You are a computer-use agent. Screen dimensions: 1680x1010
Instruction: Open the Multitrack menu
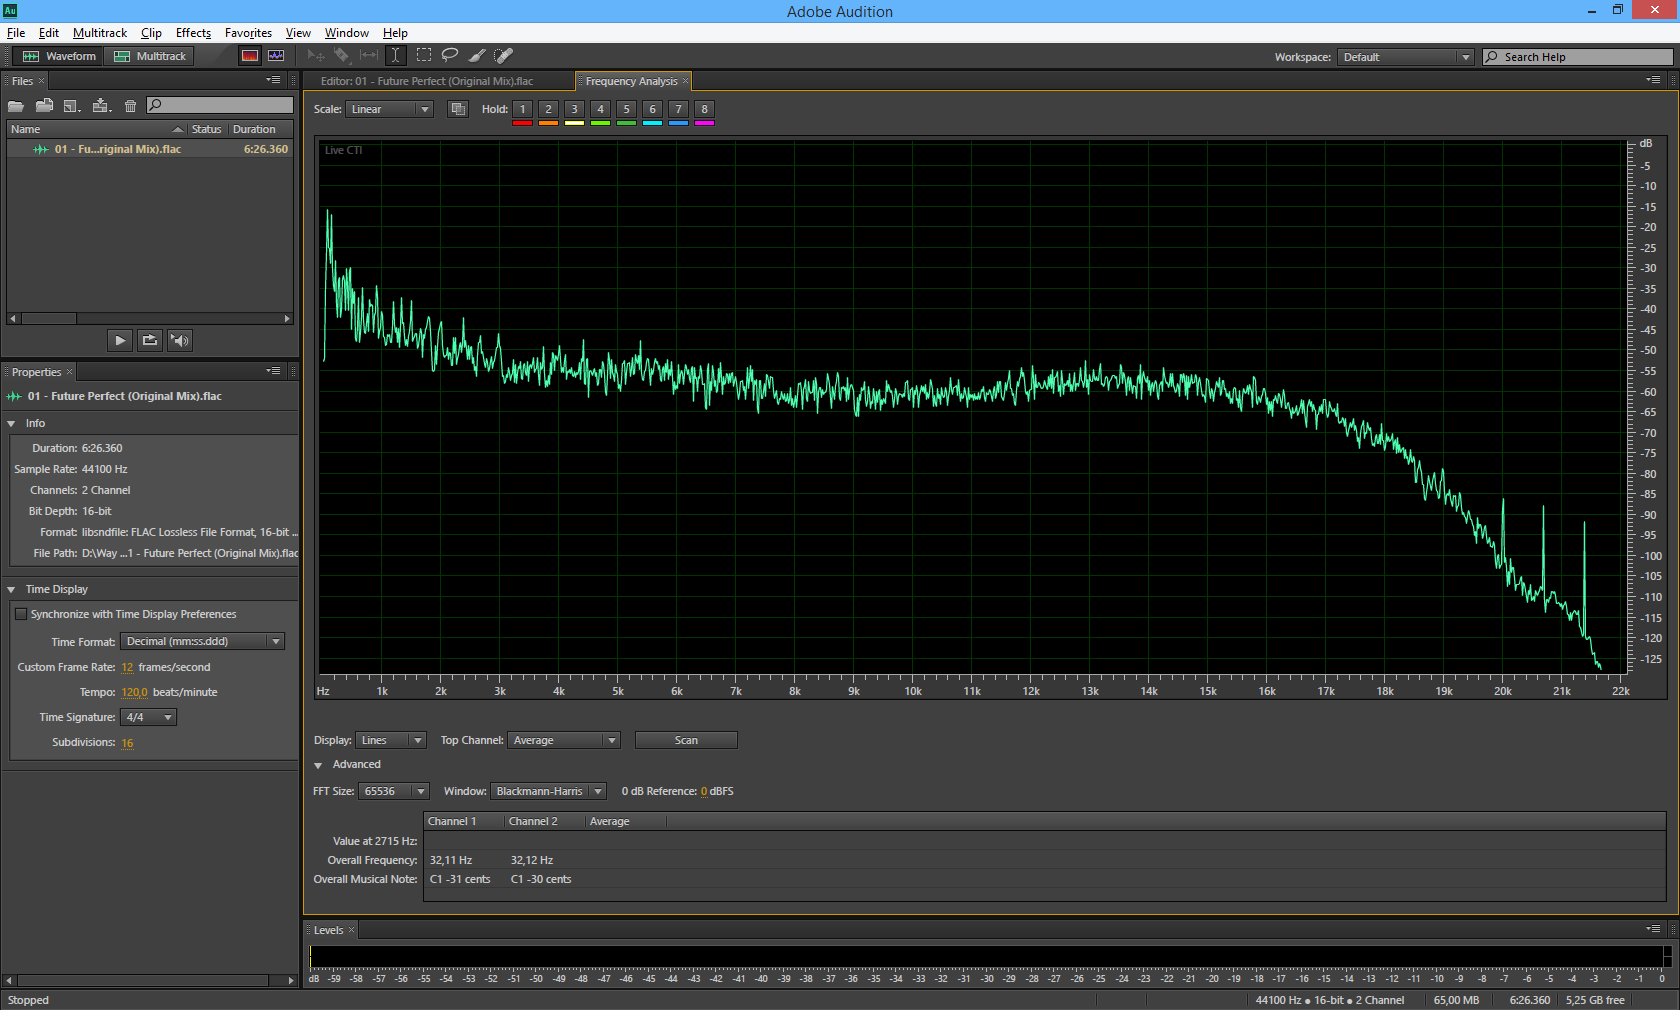point(100,33)
